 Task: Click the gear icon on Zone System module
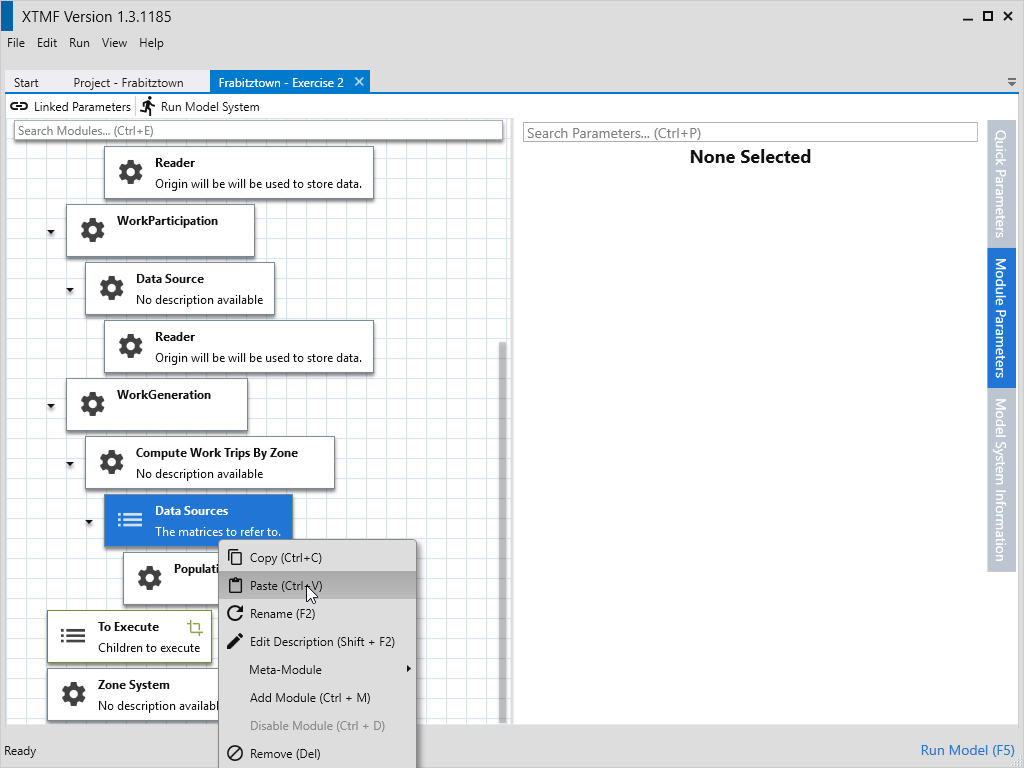click(x=73, y=694)
